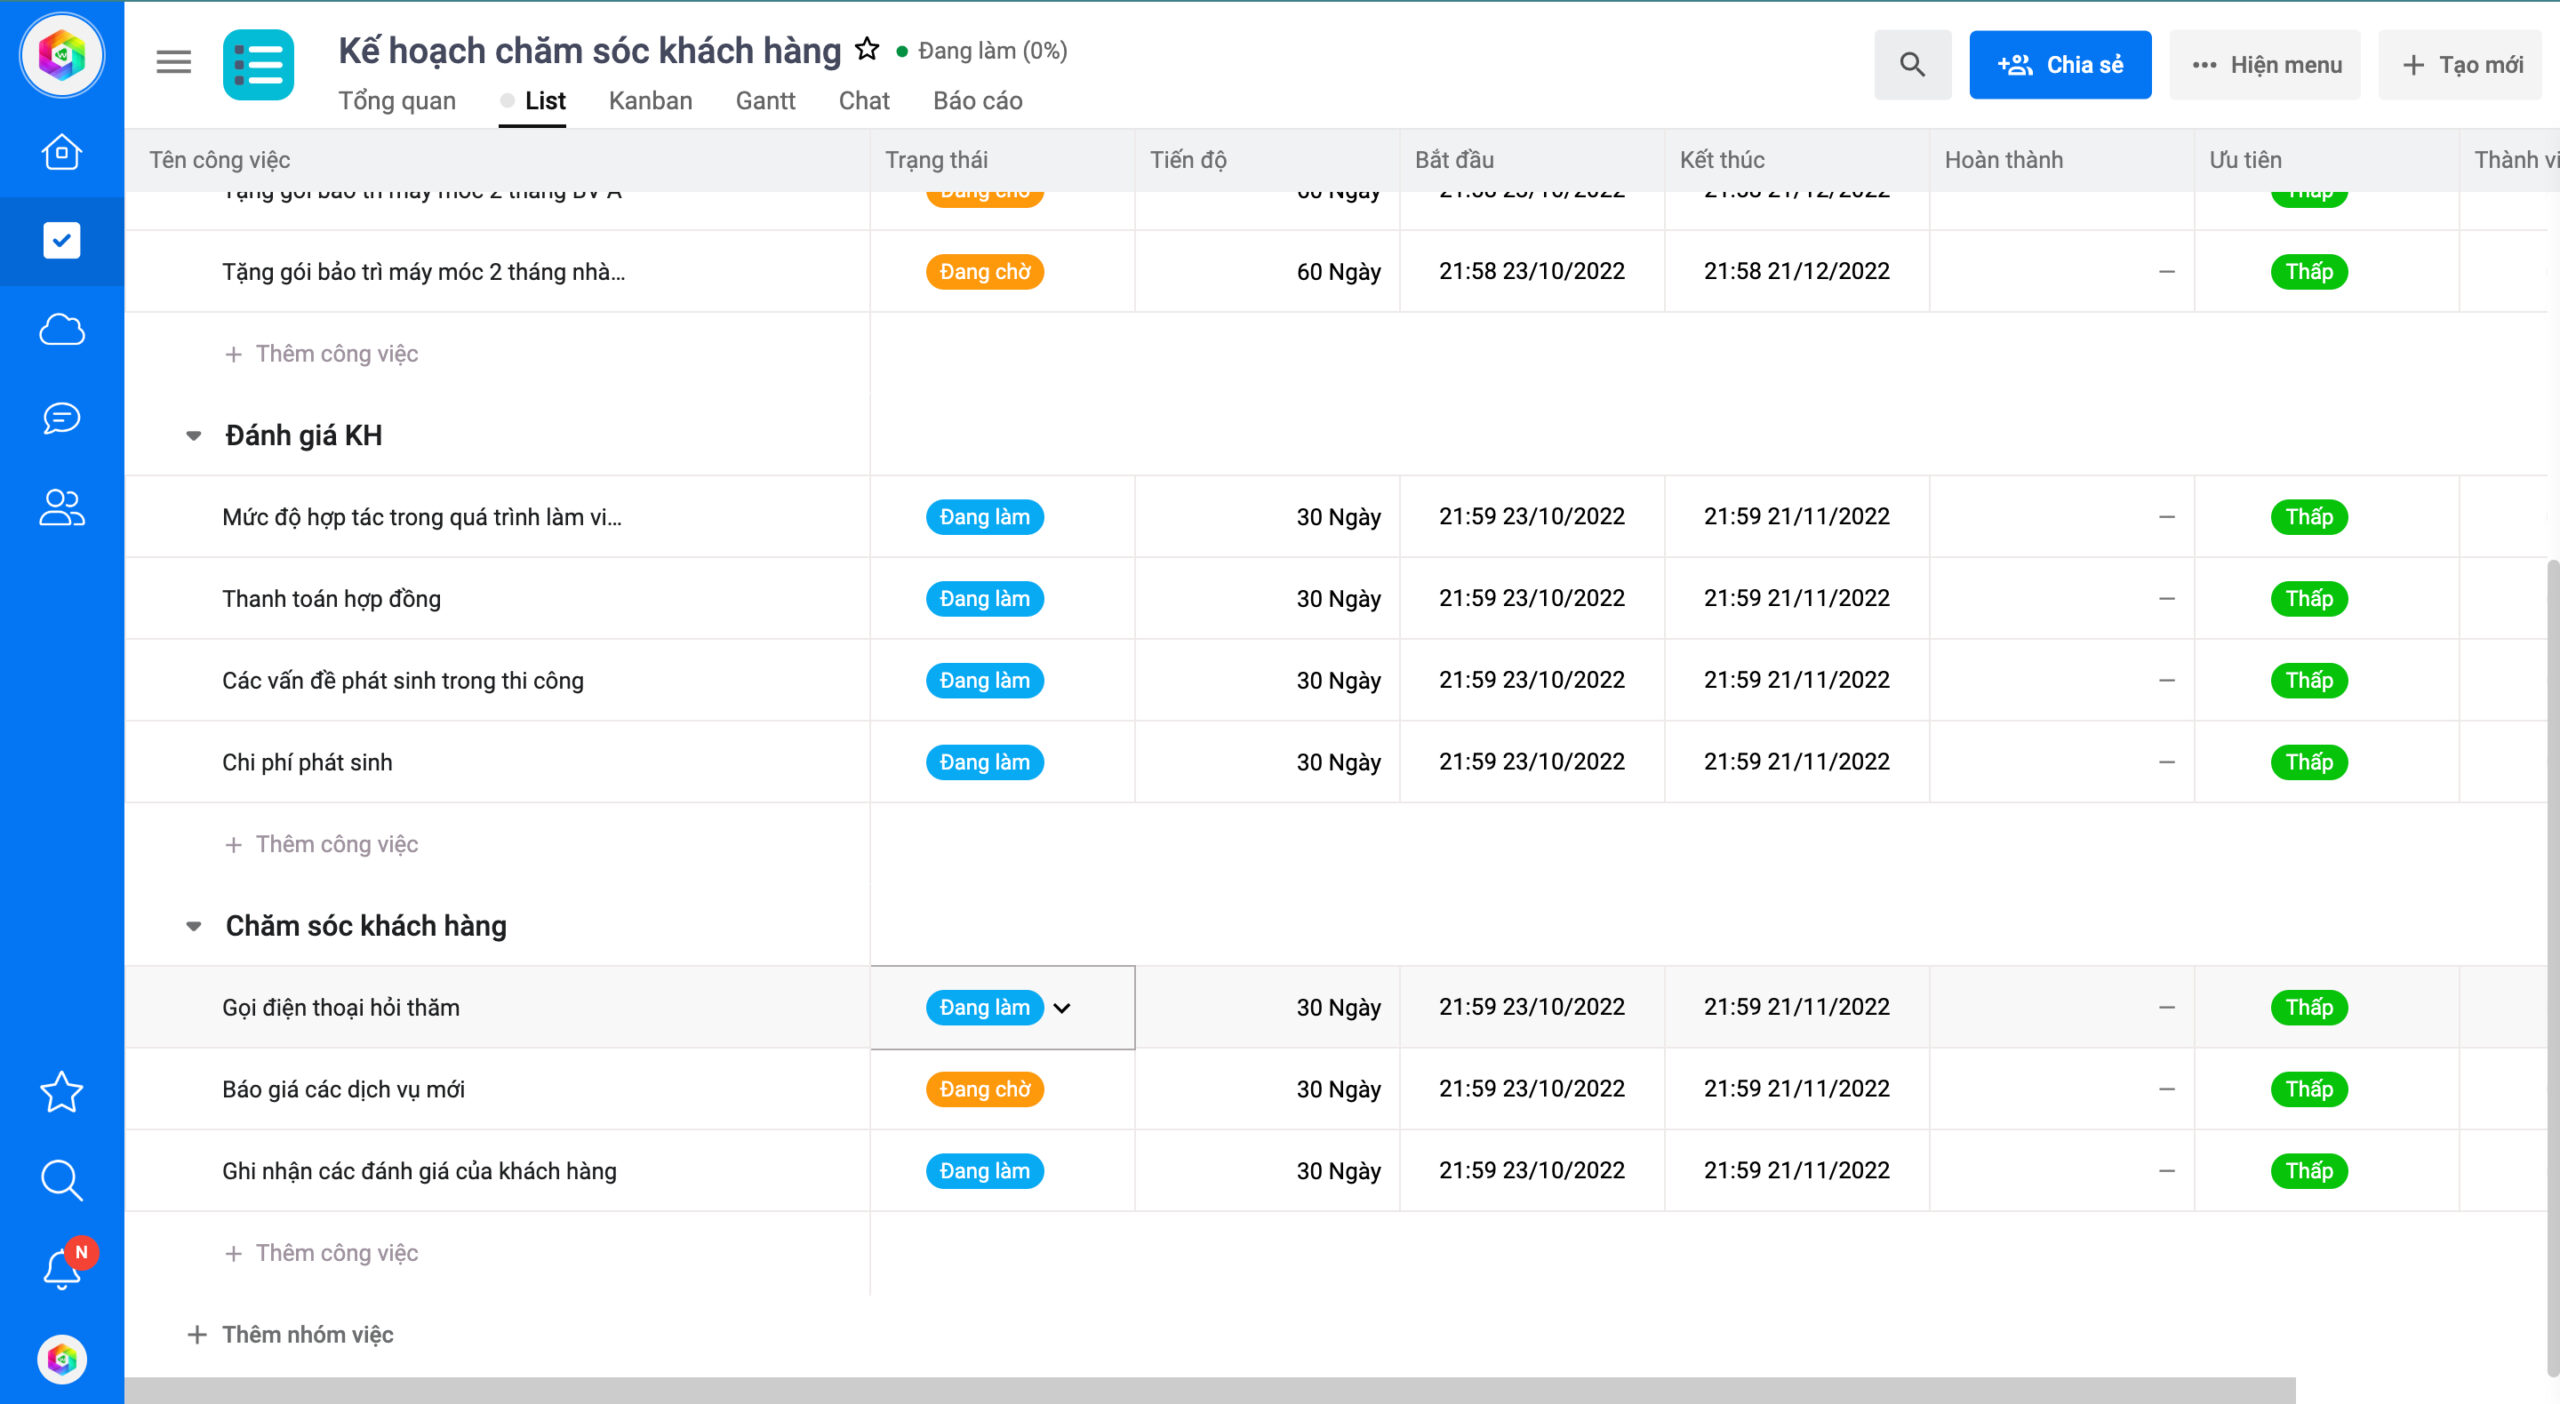2560x1404 pixels.
Task: Click 60 Ngày progress of Tặng gói bảo trì
Action: pyautogui.click(x=1338, y=272)
